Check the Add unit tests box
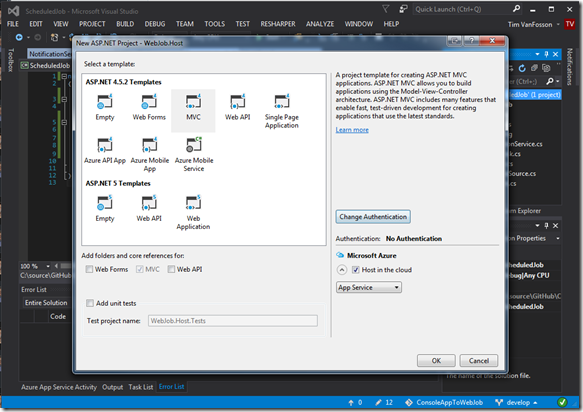The height and width of the screenshot is (412, 583). pos(90,303)
